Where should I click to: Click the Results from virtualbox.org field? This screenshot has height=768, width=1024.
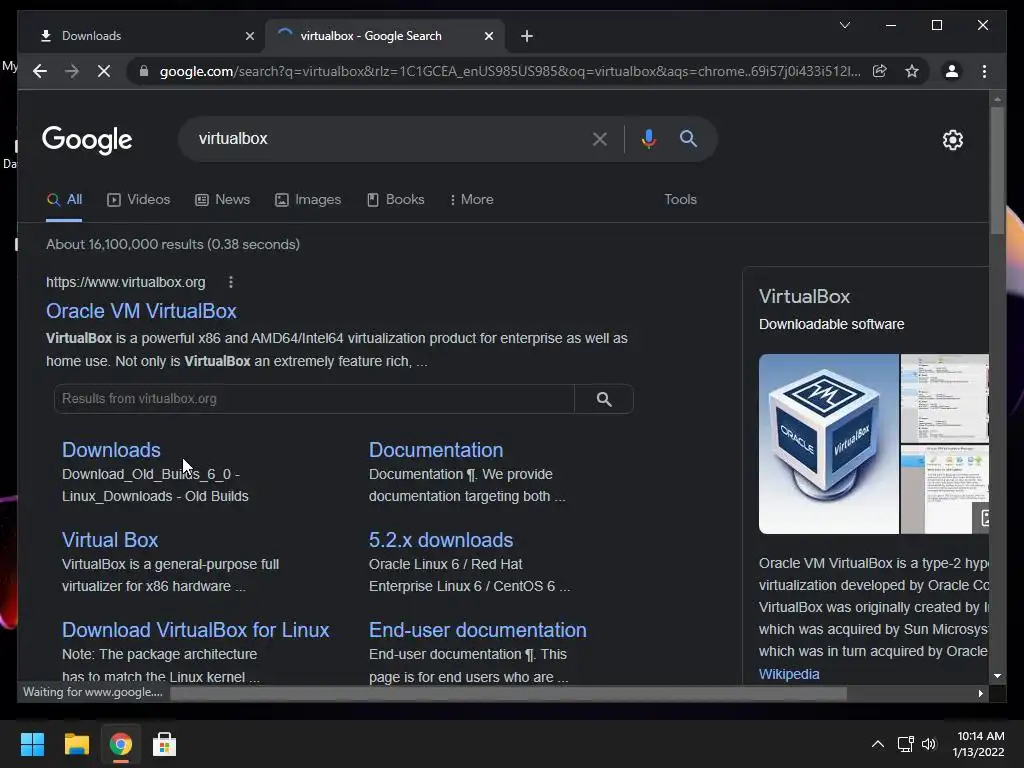314,399
